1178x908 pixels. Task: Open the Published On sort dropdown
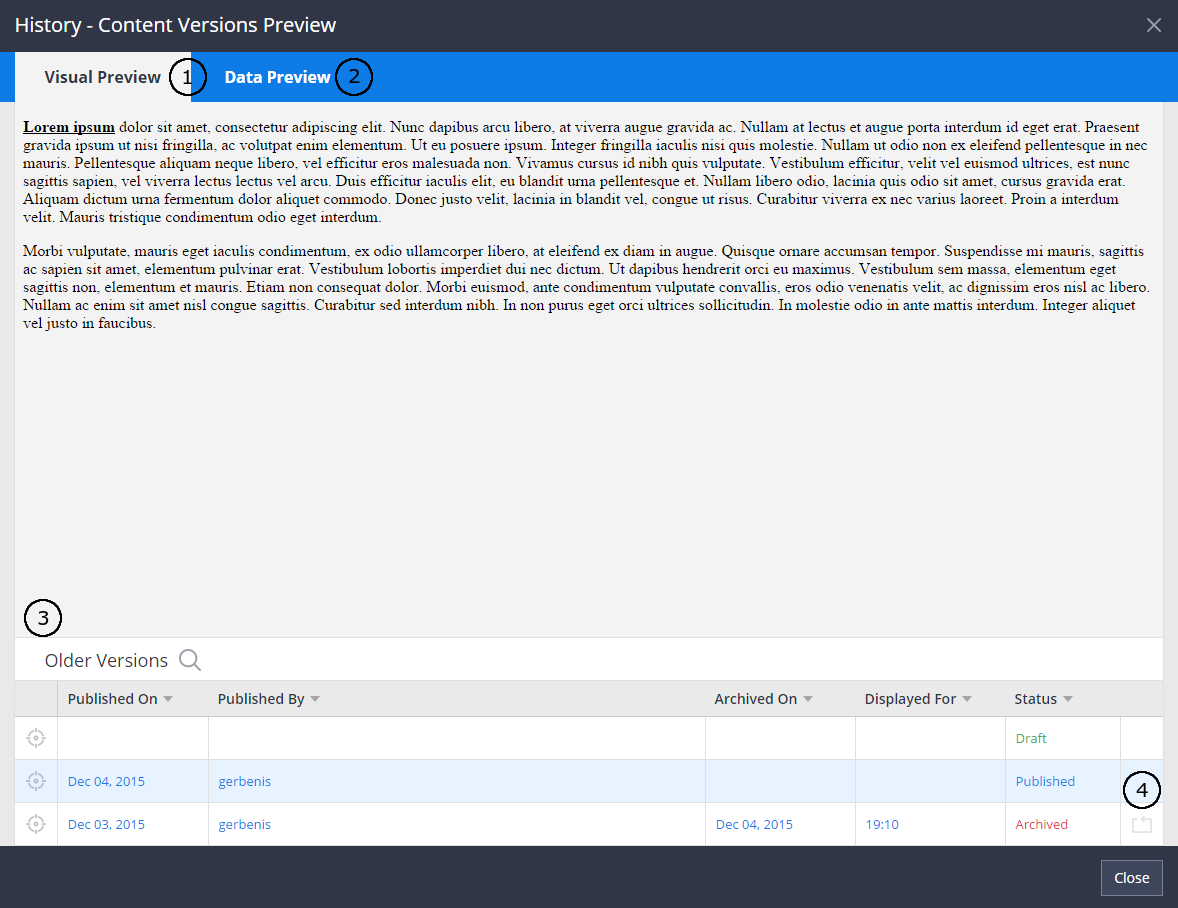[x=166, y=699]
